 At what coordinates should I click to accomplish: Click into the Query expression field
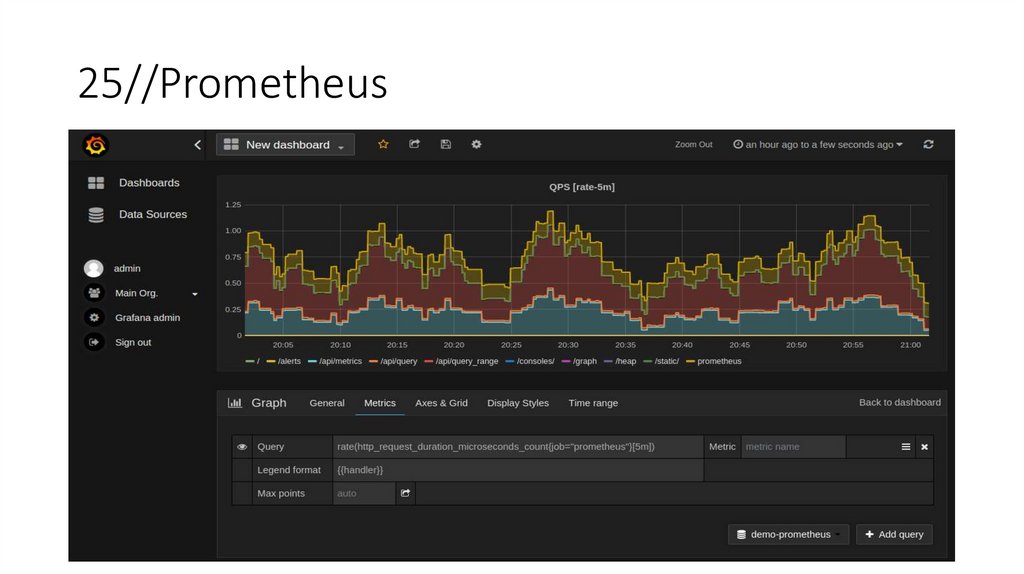click(x=518, y=447)
